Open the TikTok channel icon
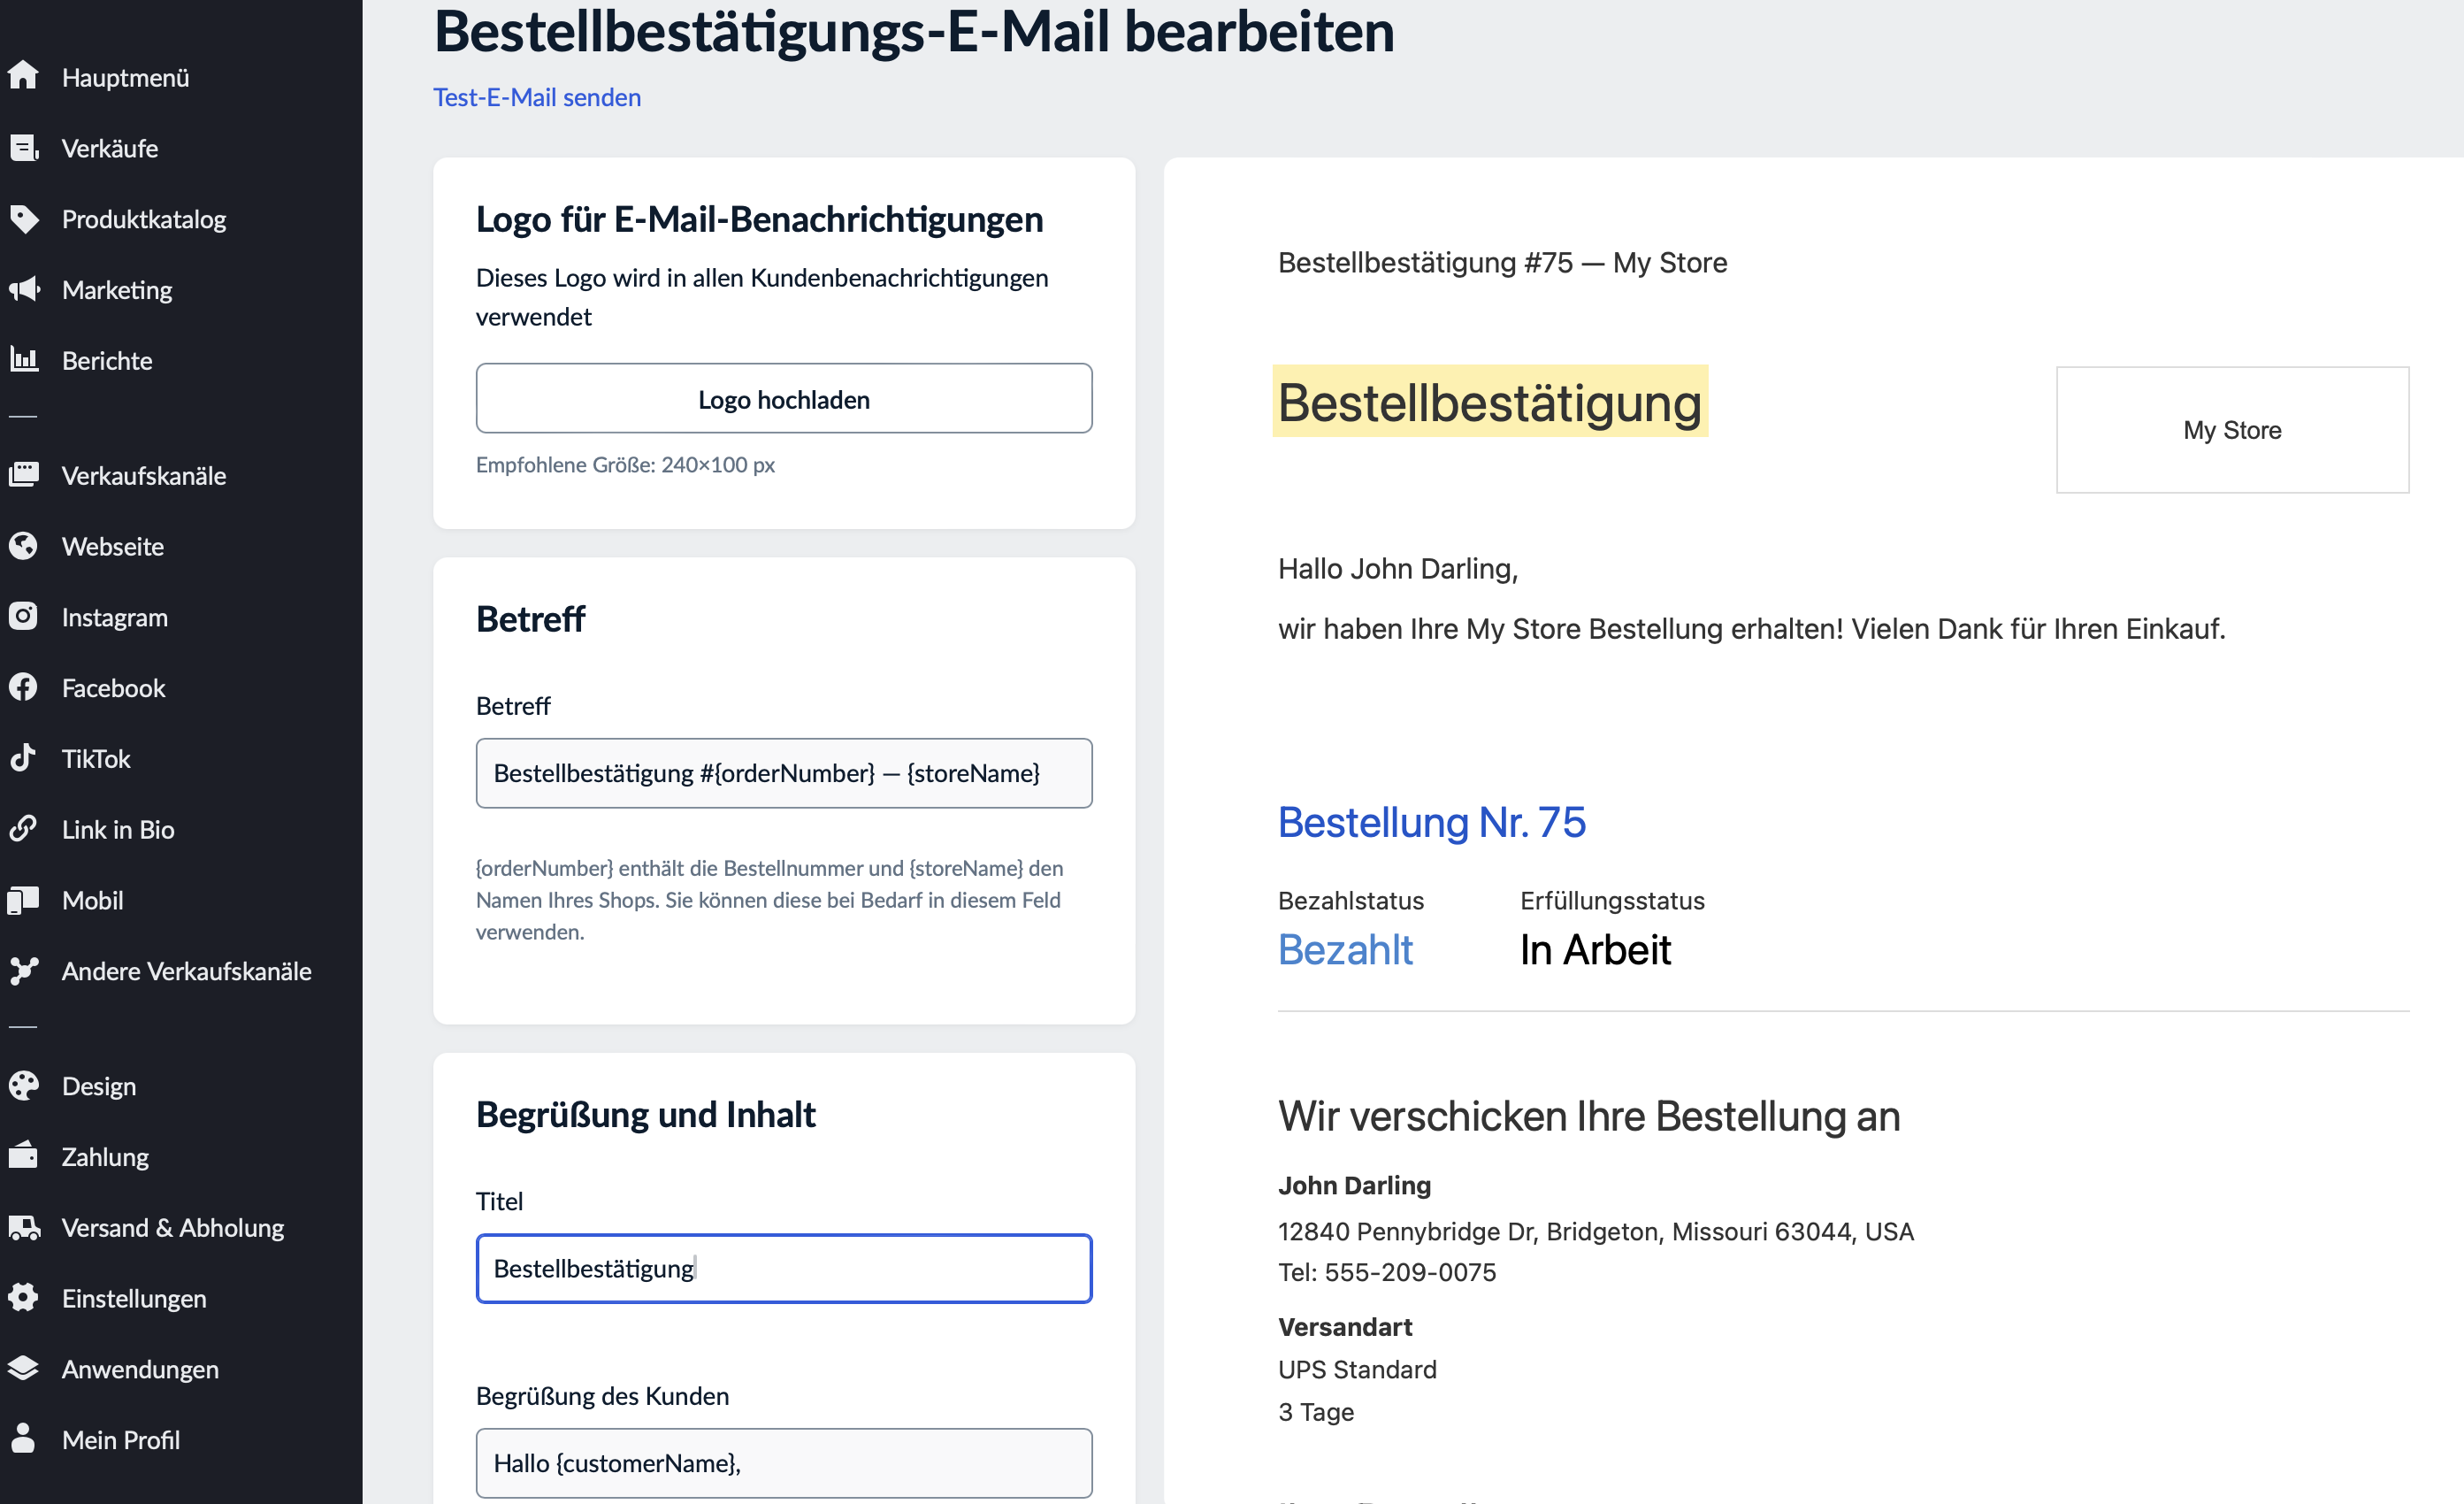Image resolution: width=2464 pixels, height=1504 pixels. coord(23,758)
